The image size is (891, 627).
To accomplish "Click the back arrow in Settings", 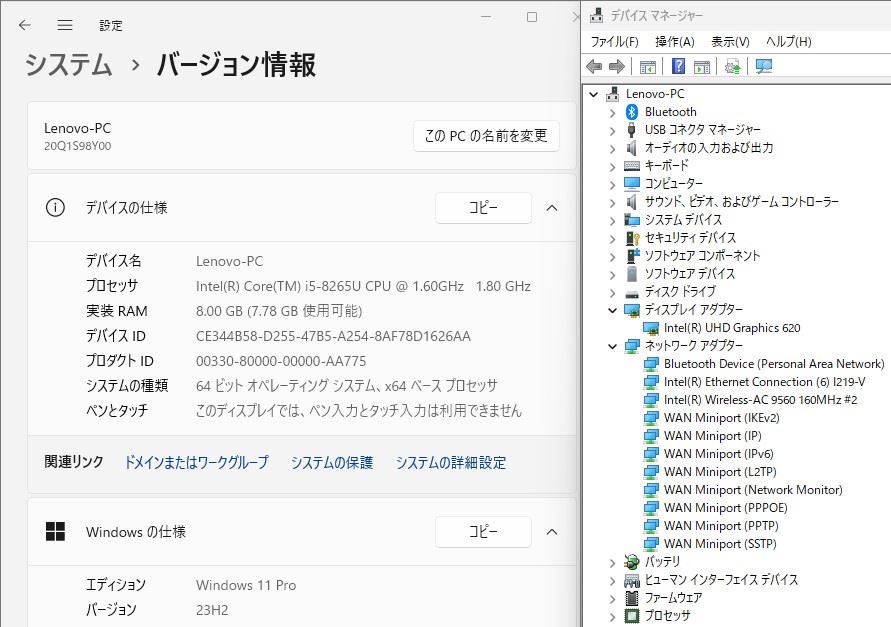I will 24,25.
